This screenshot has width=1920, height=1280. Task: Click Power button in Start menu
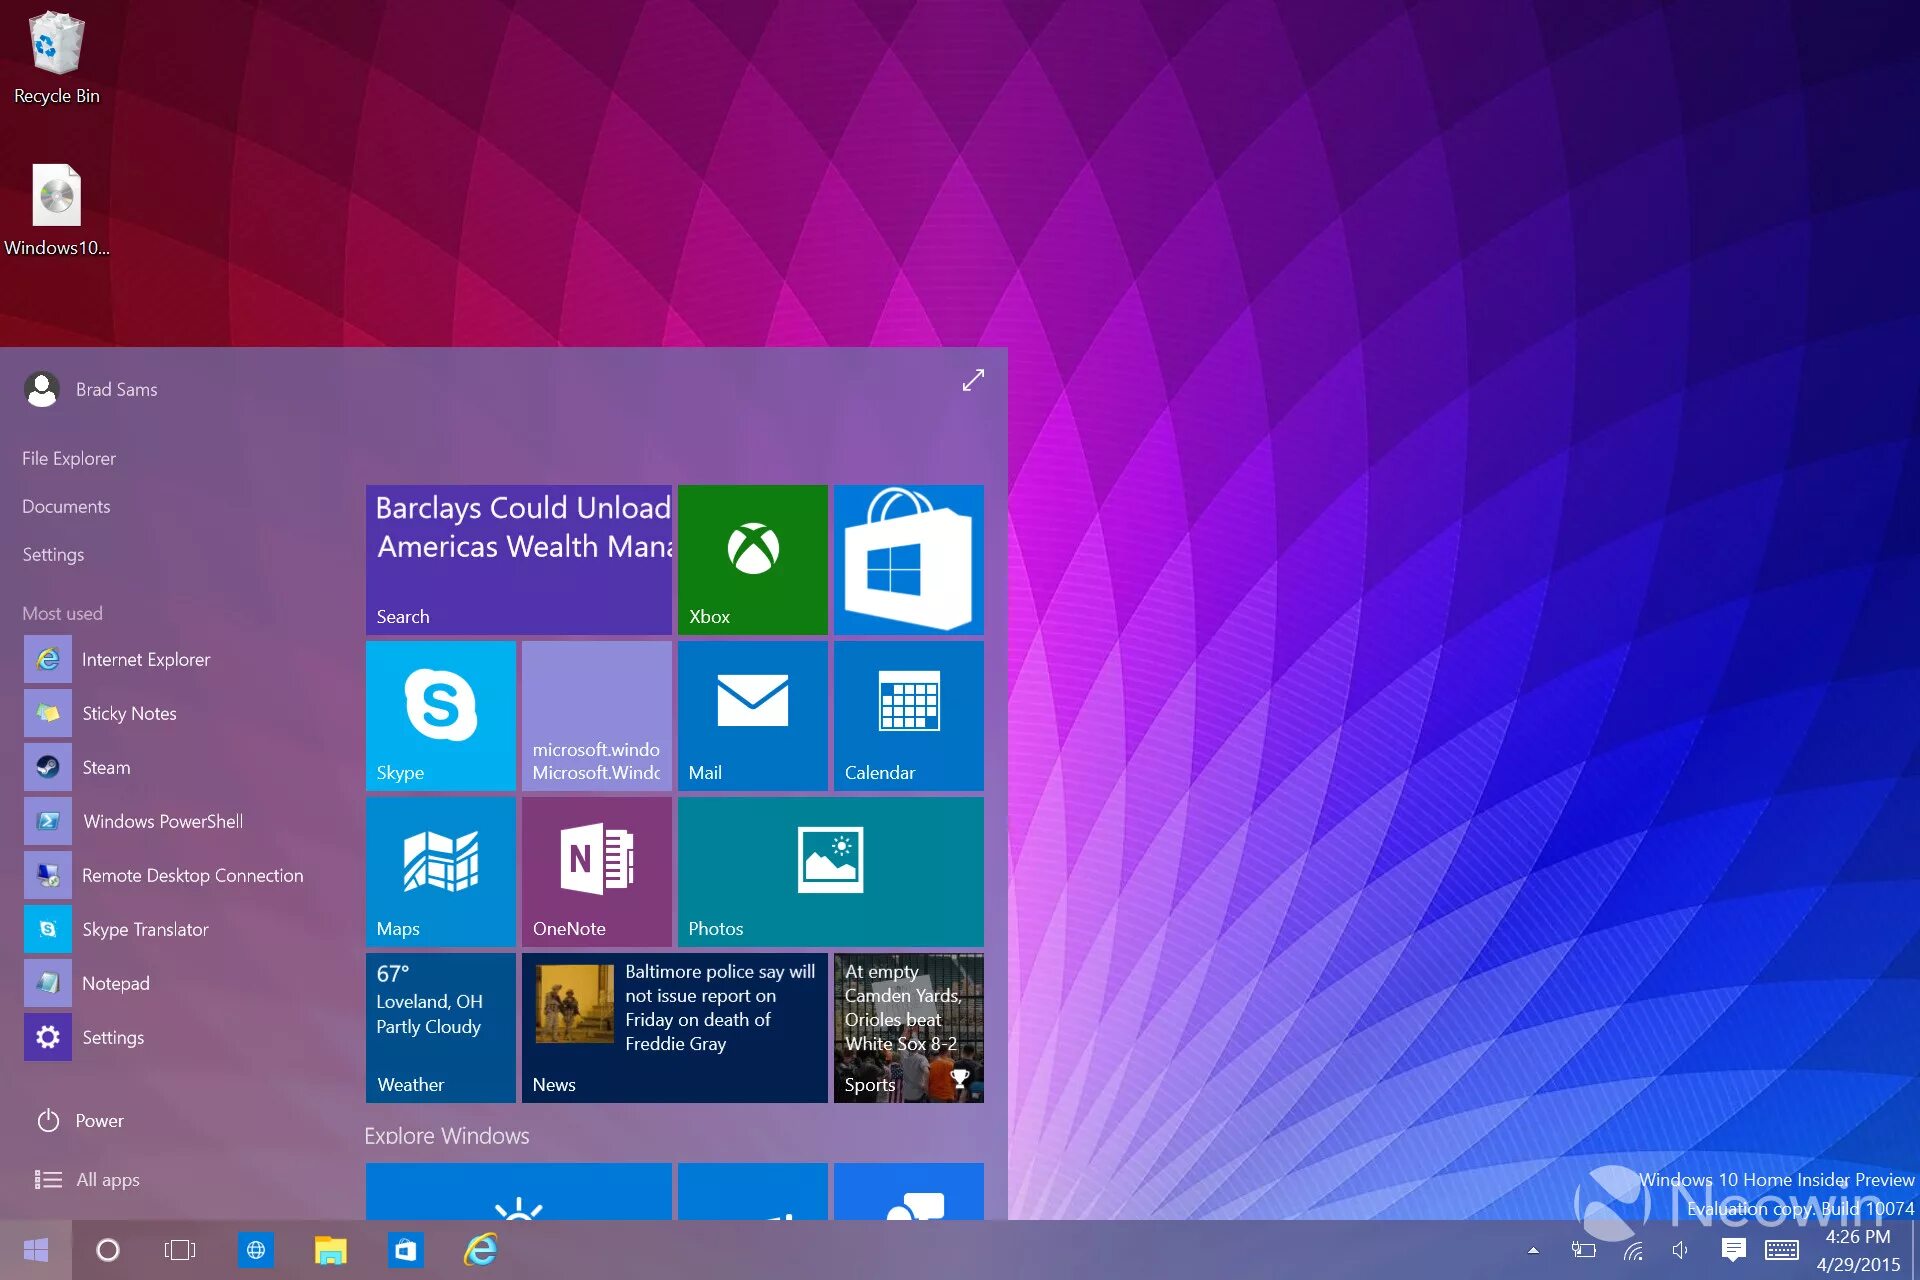coord(79,1120)
